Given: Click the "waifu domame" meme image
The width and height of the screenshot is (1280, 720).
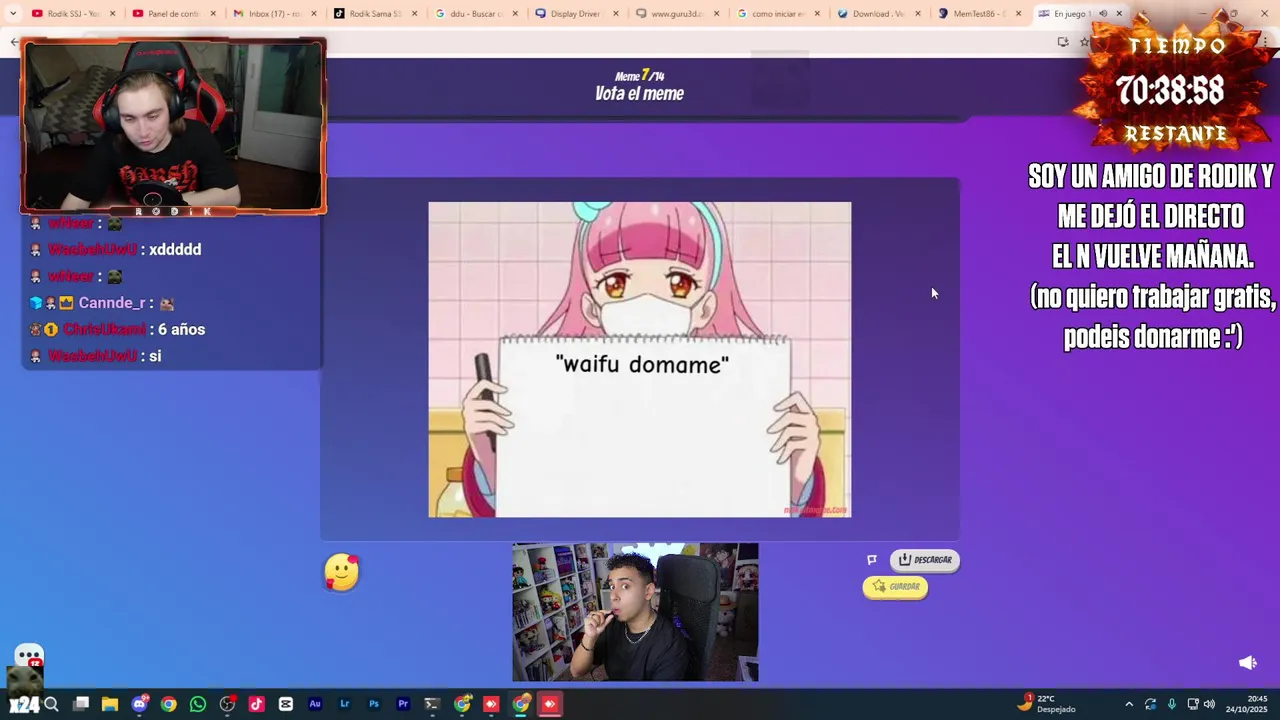Looking at the screenshot, I should pyautogui.click(x=640, y=360).
